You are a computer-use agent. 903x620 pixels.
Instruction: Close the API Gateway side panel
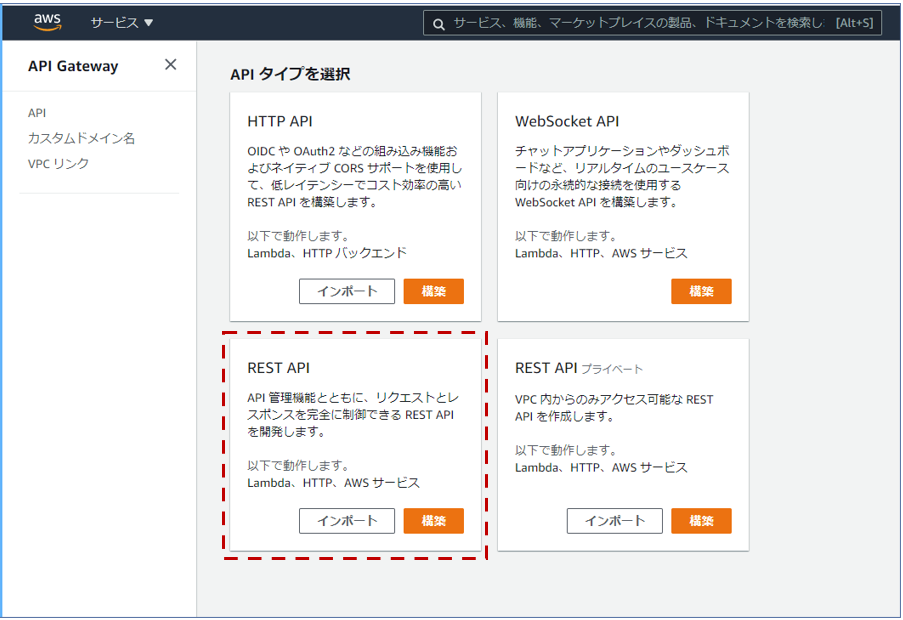169,65
